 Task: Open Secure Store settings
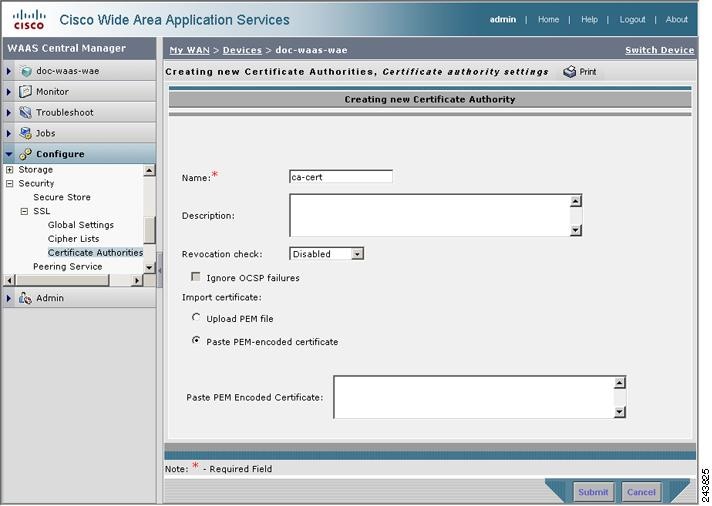click(x=62, y=197)
